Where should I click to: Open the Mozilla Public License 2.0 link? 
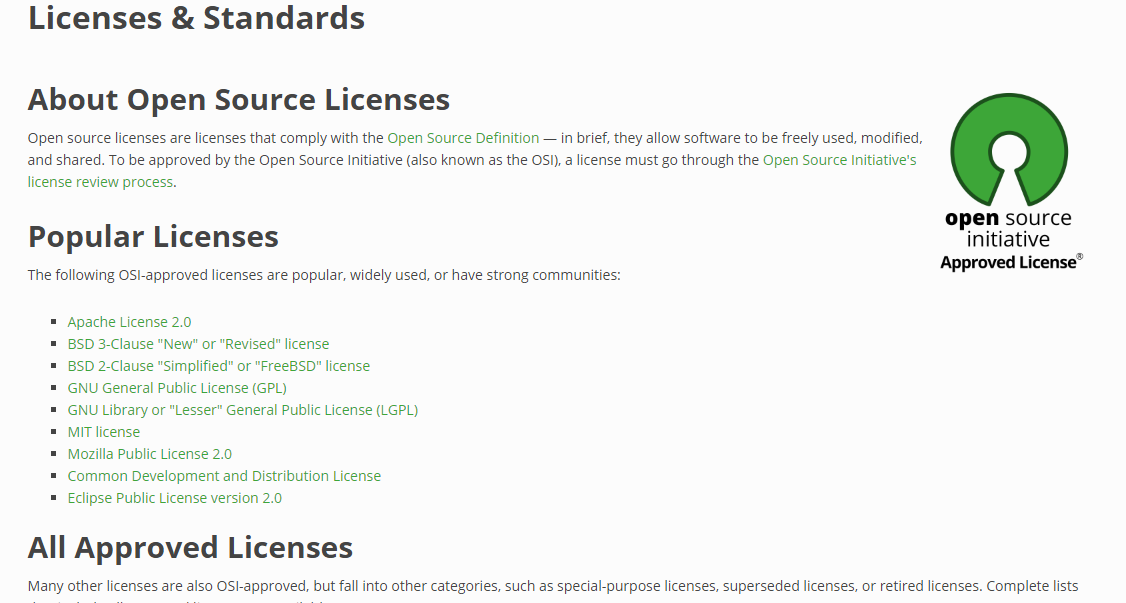coord(149,454)
